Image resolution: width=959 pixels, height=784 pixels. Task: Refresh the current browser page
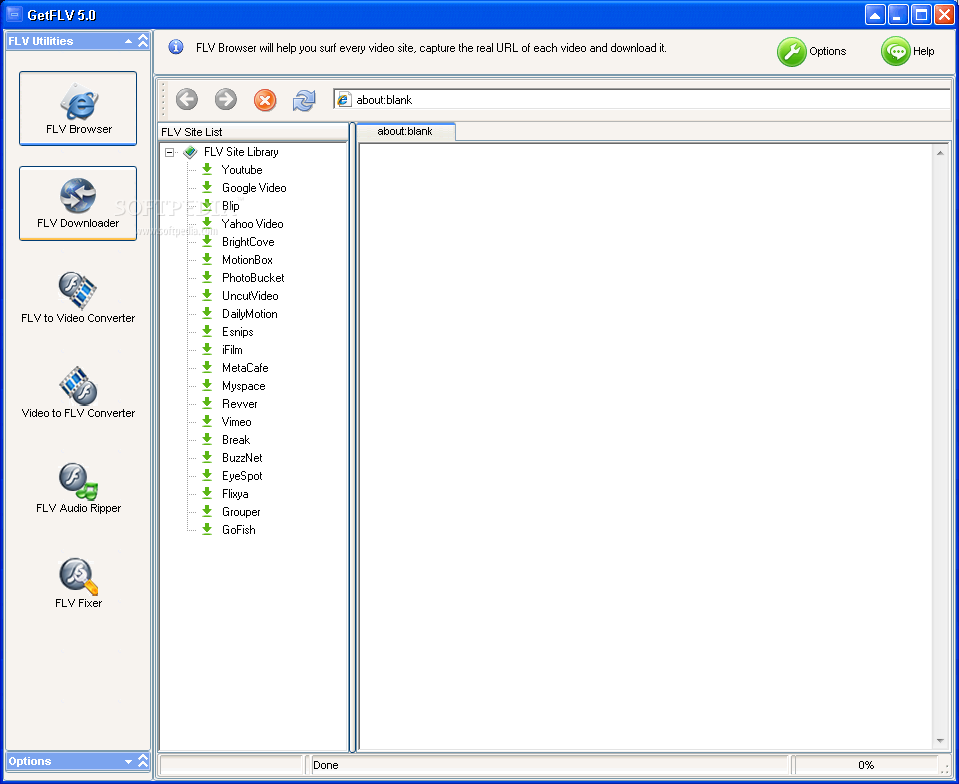pos(304,100)
